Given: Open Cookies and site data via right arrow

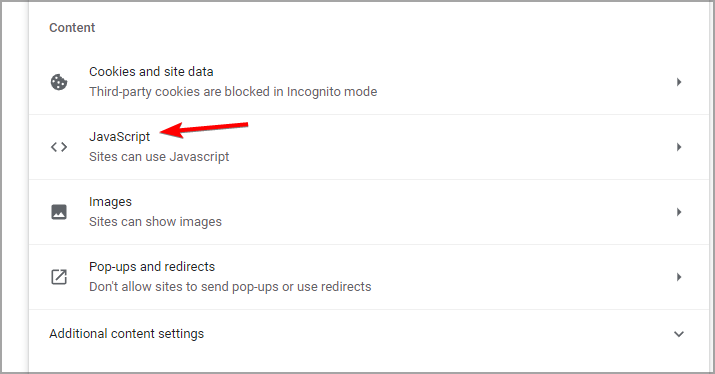Looking at the screenshot, I should [679, 82].
